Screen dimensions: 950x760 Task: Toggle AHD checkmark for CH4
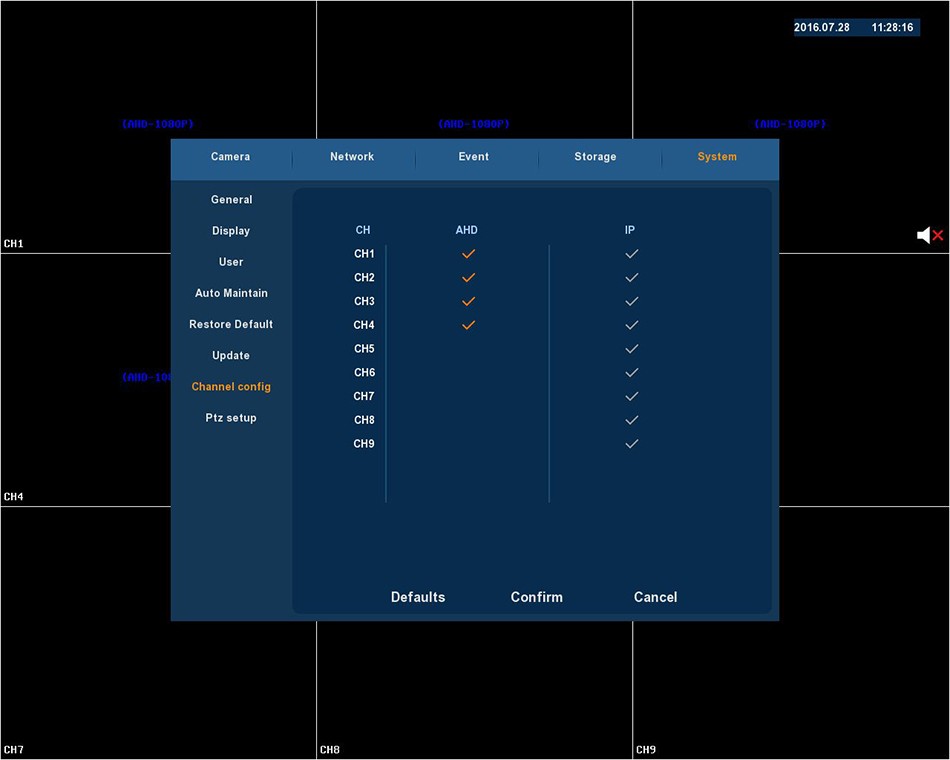point(467,325)
